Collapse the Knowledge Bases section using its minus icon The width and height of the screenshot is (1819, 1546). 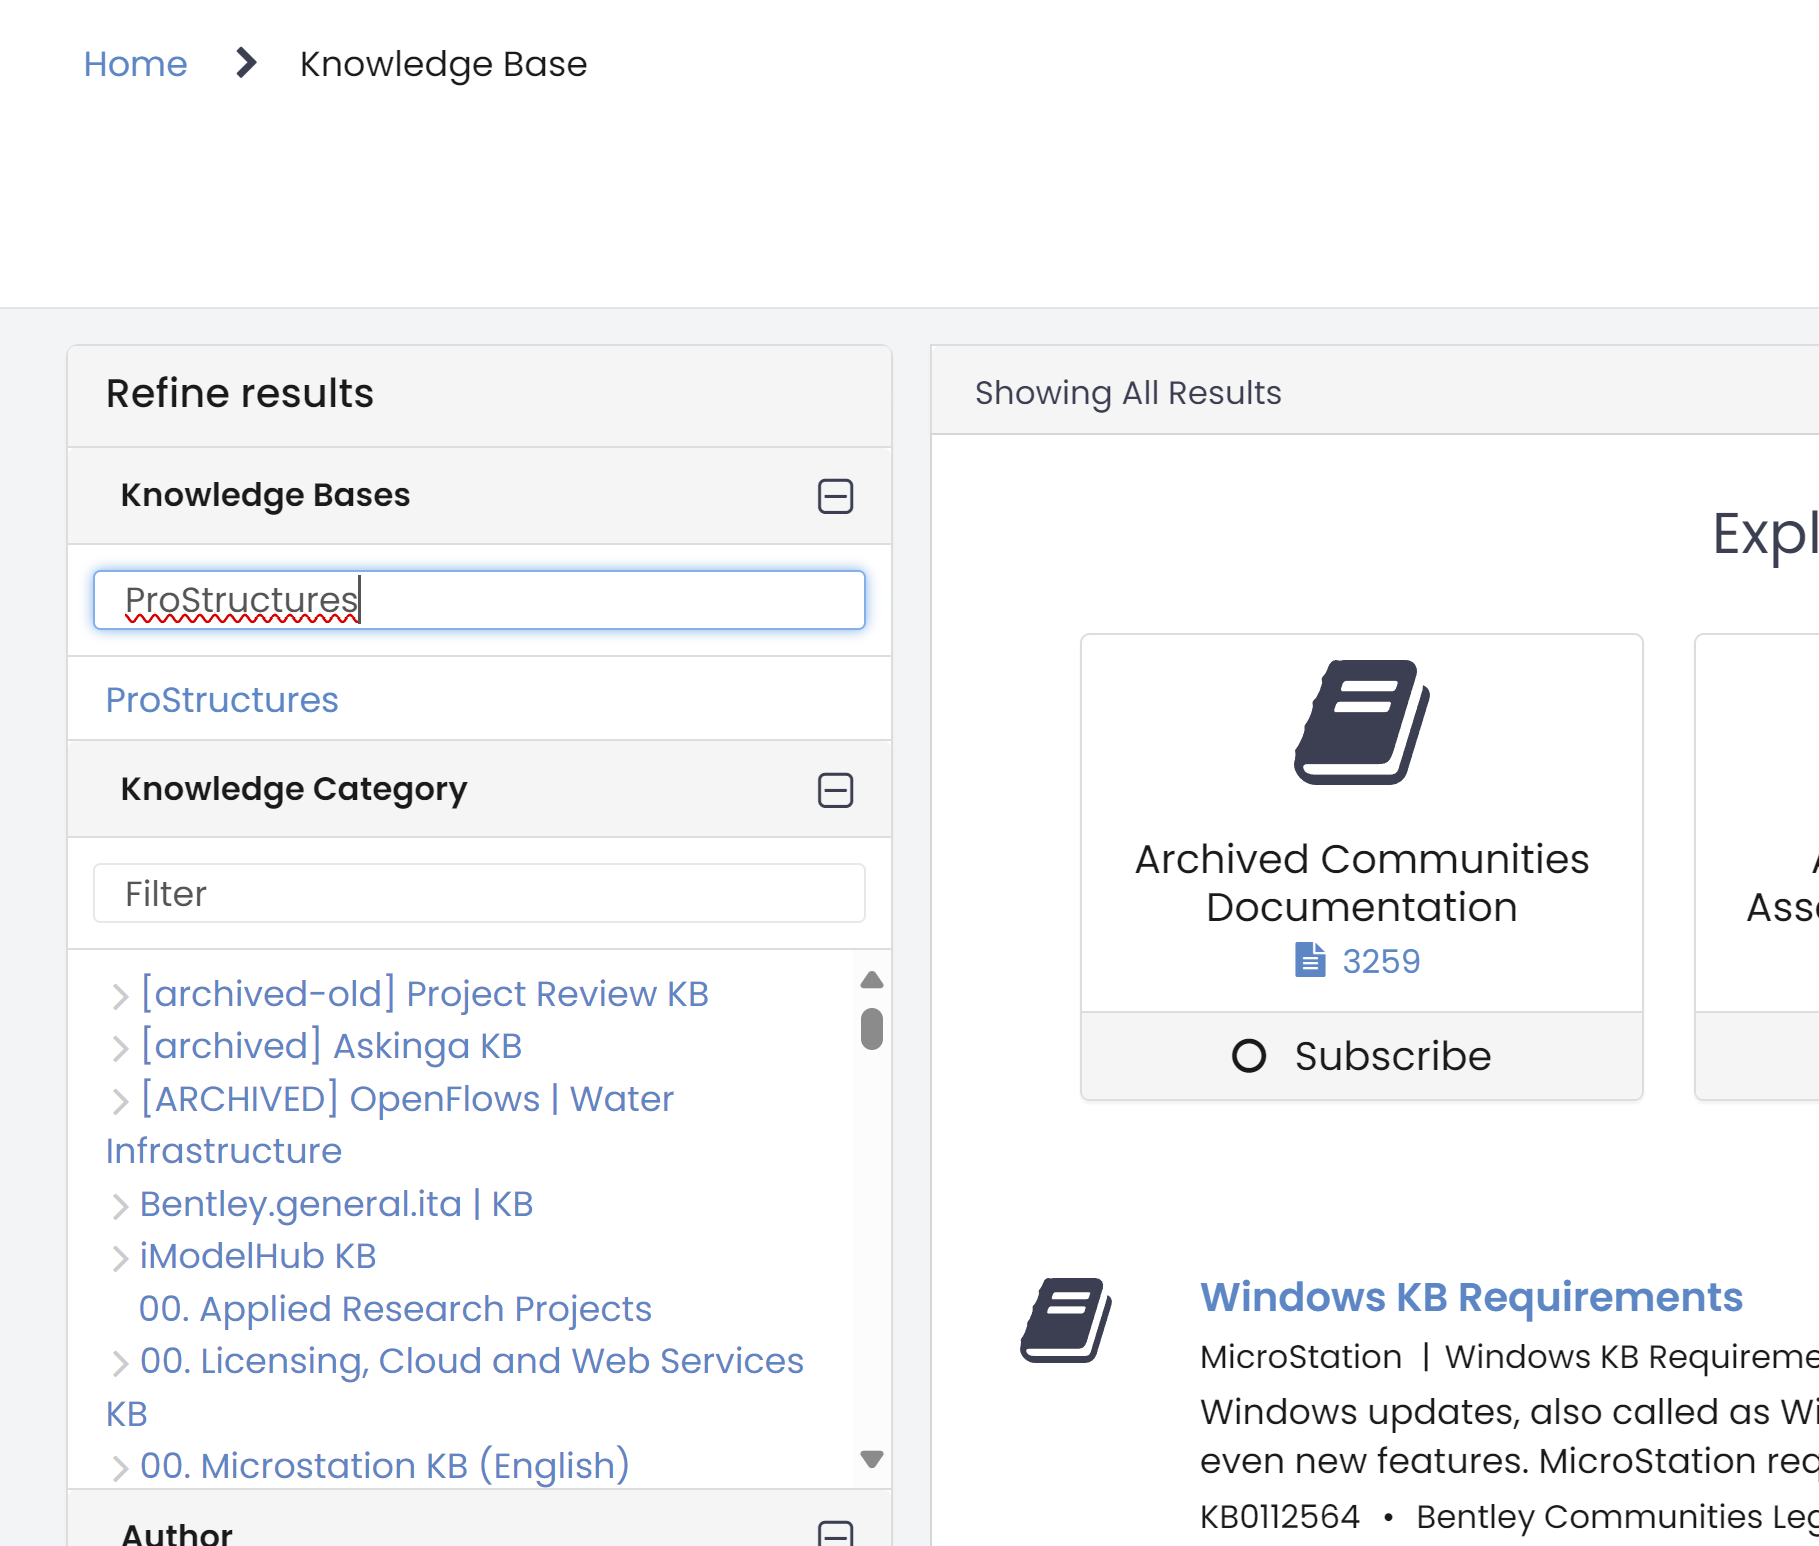pyautogui.click(x=836, y=497)
